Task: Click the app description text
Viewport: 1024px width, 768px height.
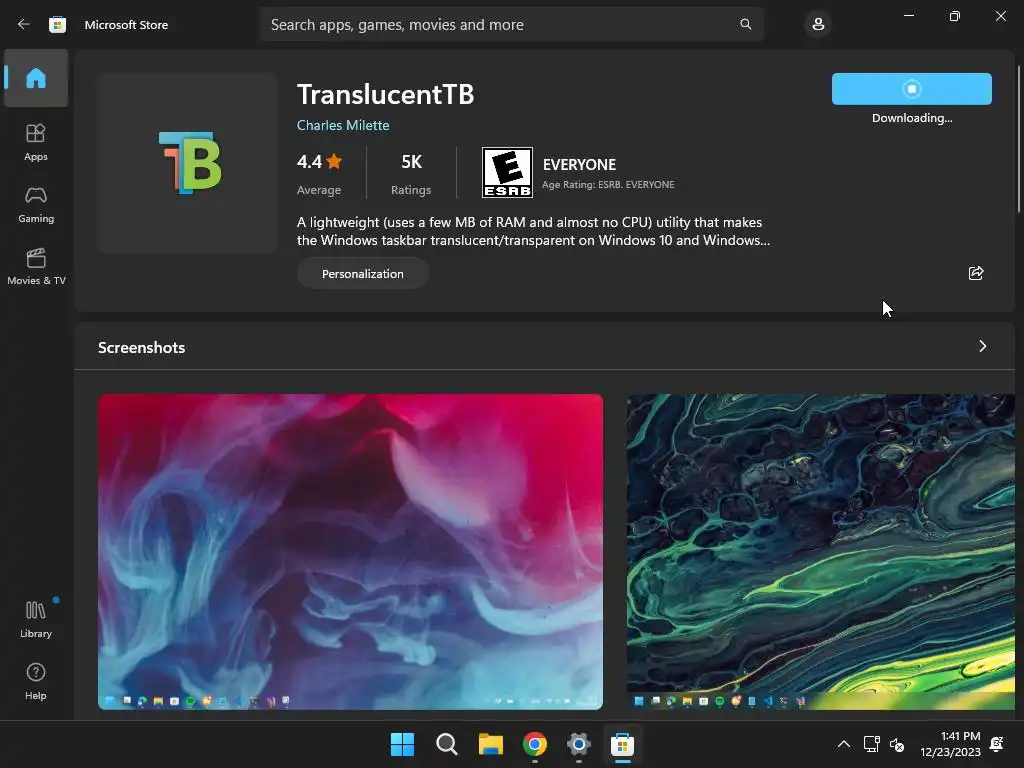Action: 534,231
